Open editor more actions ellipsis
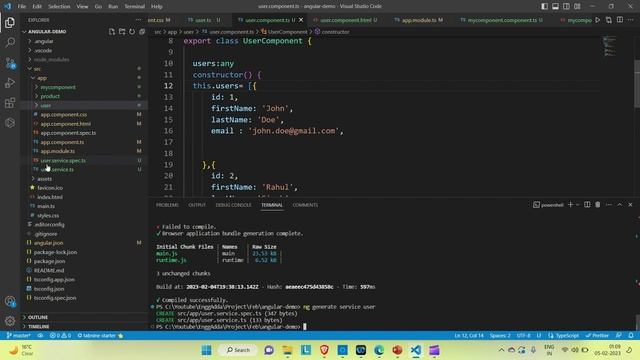 [x=631, y=20]
